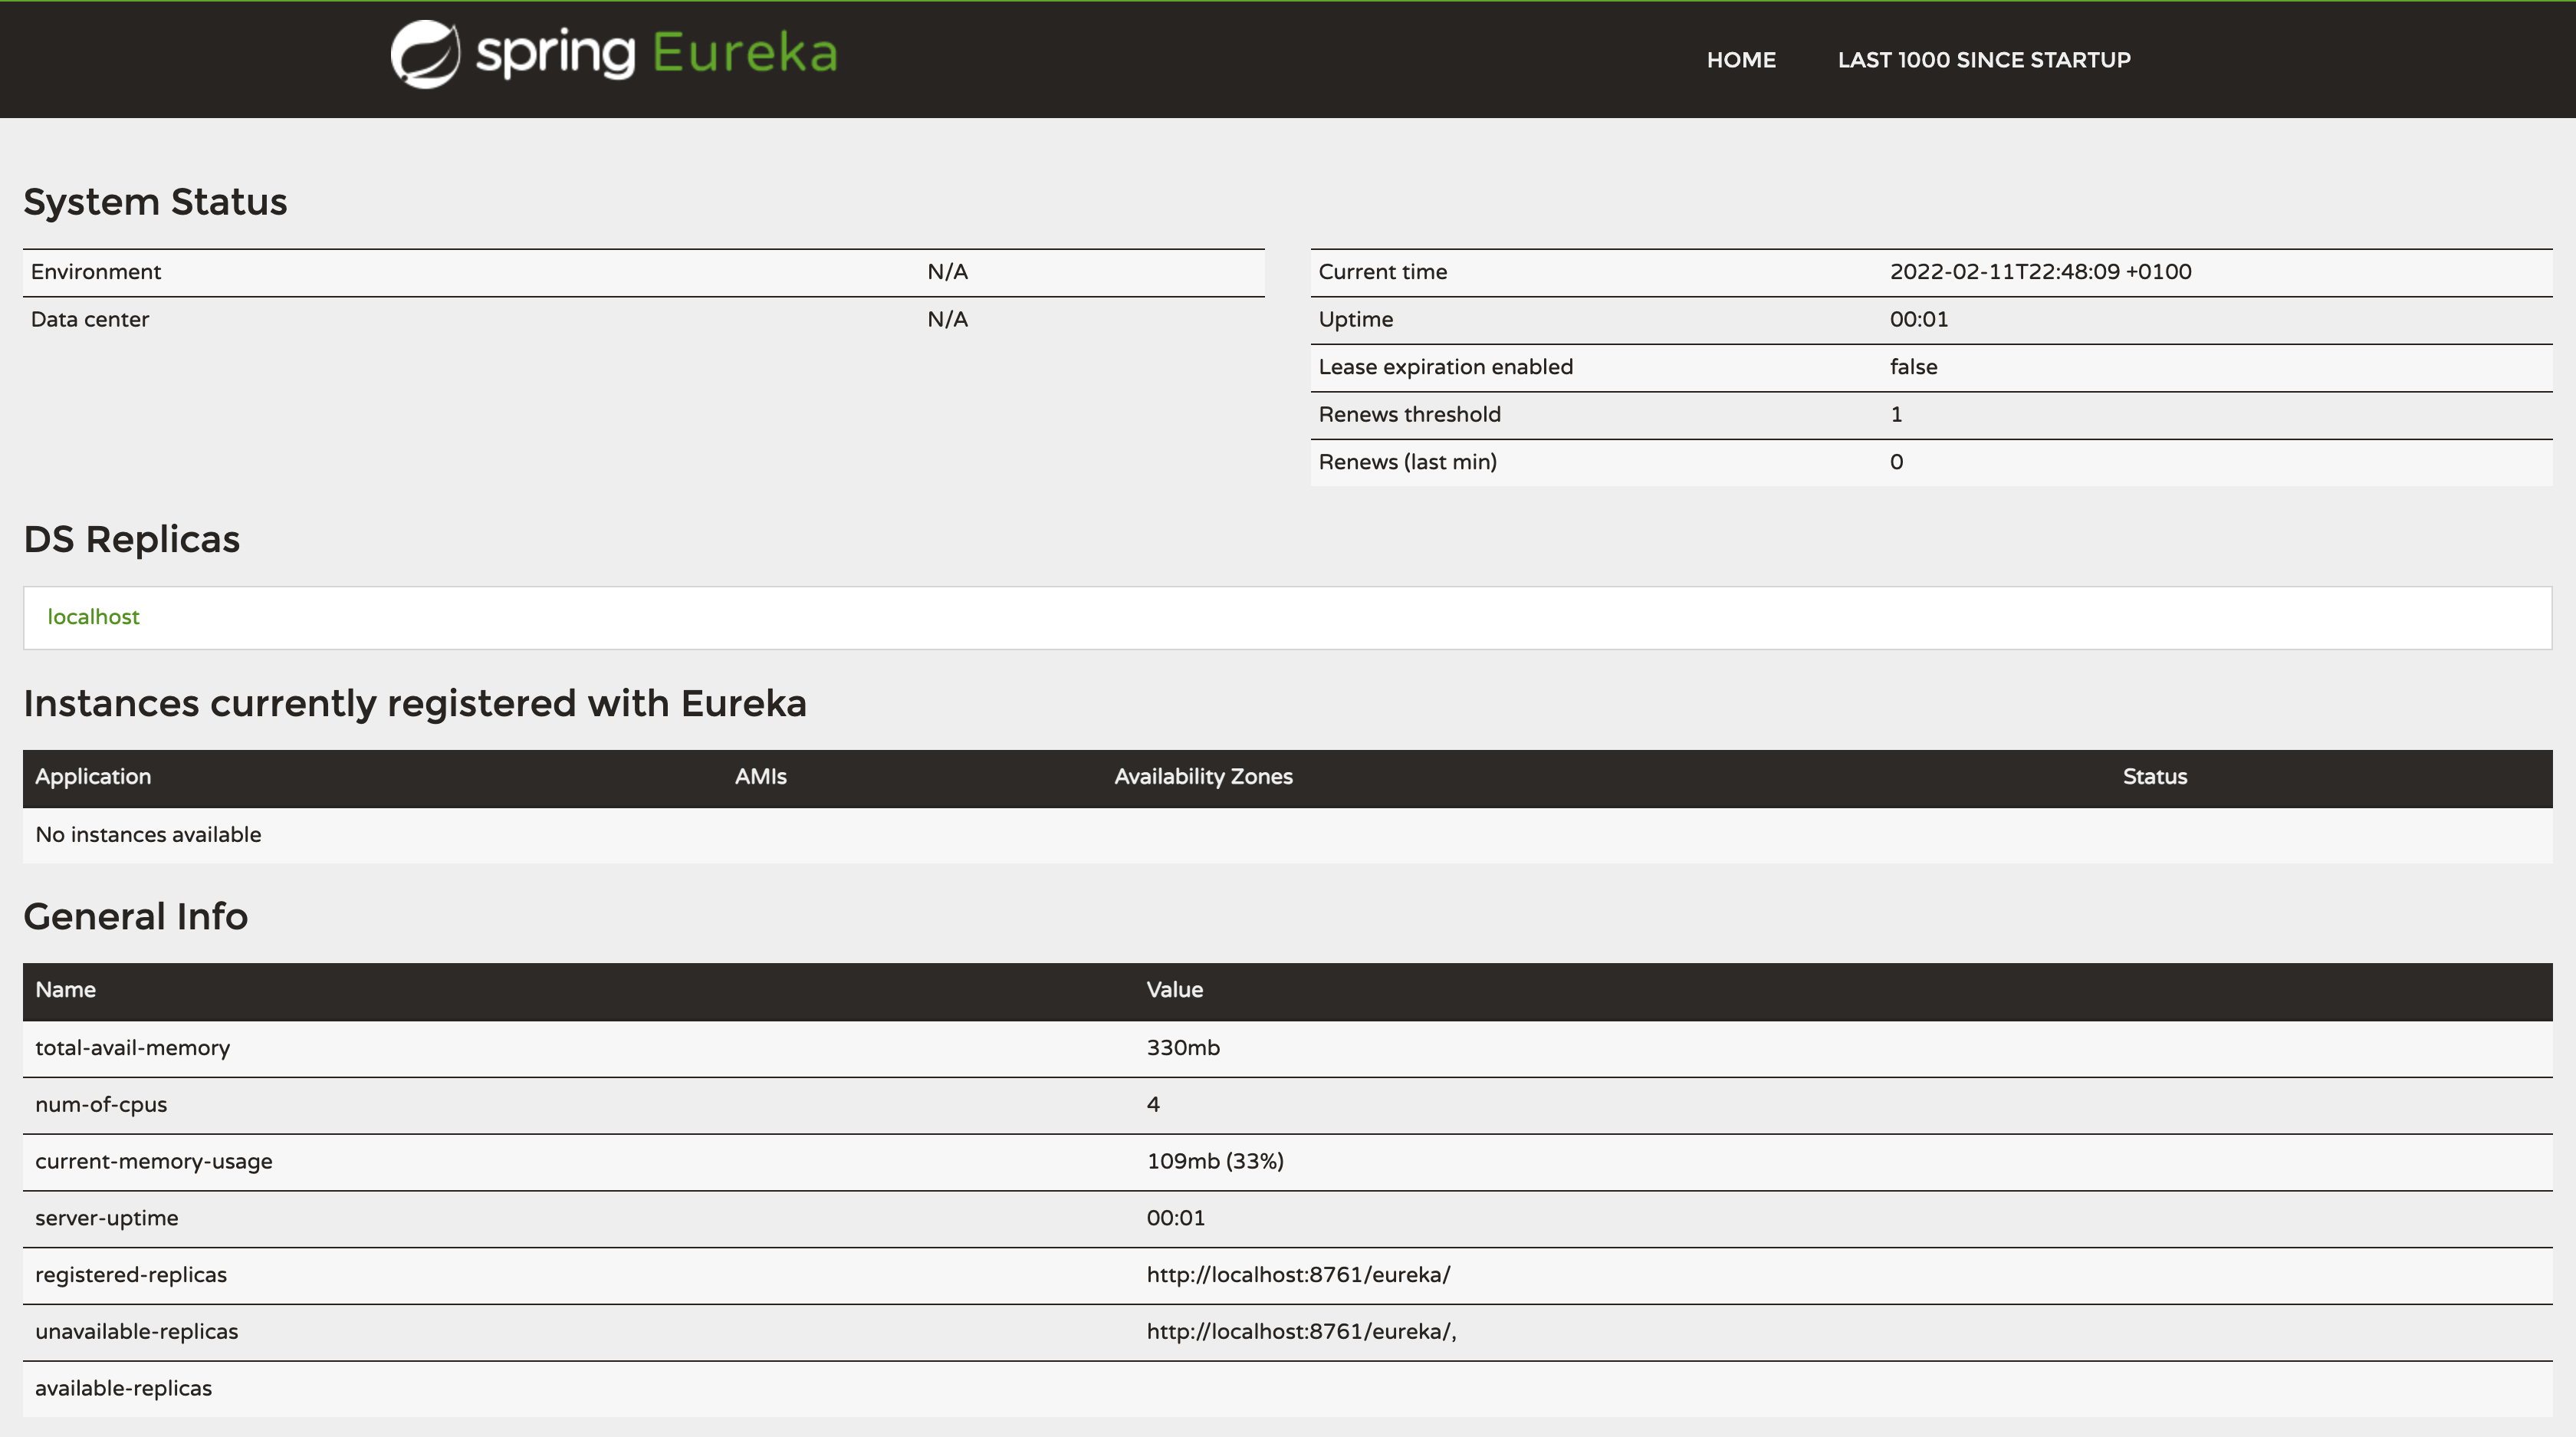Select the false lease expiration value
Image resolution: width=2576 pixels, height=1437 pixels.
tap(1913, 367)
